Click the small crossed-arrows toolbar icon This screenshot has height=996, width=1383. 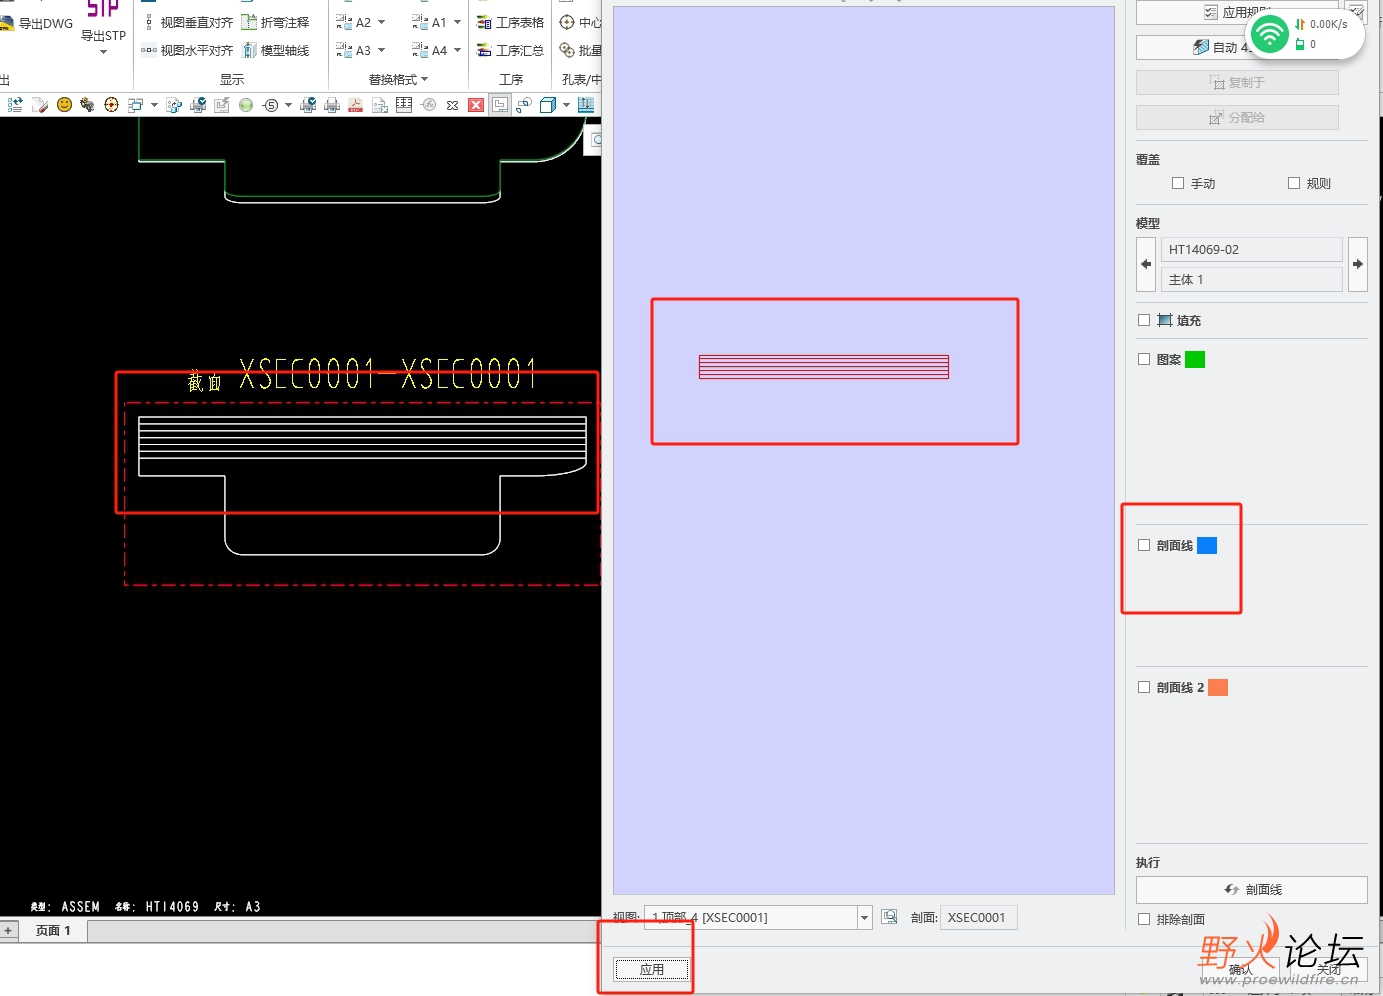click(453, 105)
